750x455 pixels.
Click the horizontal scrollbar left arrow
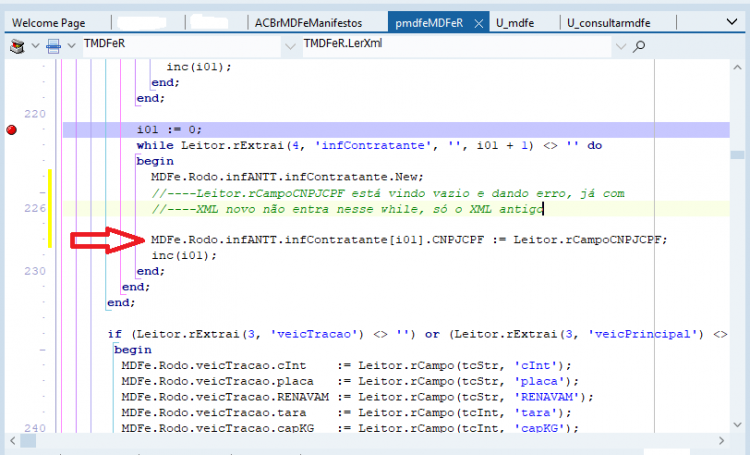point(12,441)
